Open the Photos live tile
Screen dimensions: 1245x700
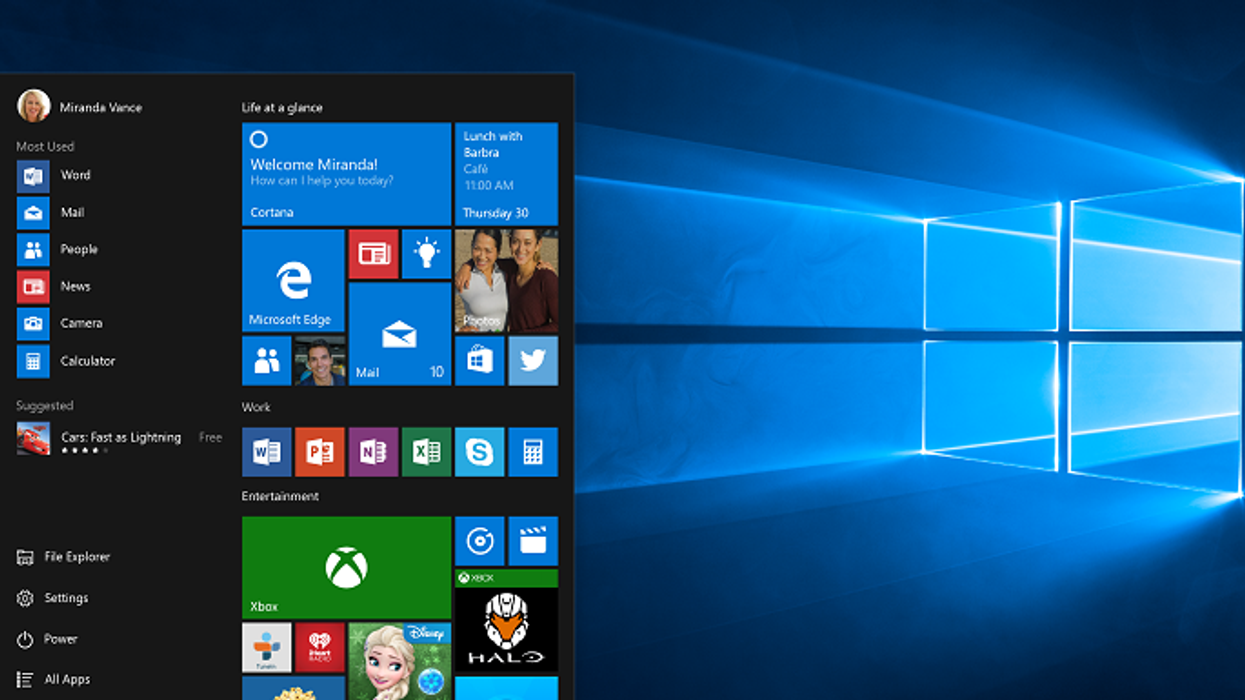coord(506,281)
